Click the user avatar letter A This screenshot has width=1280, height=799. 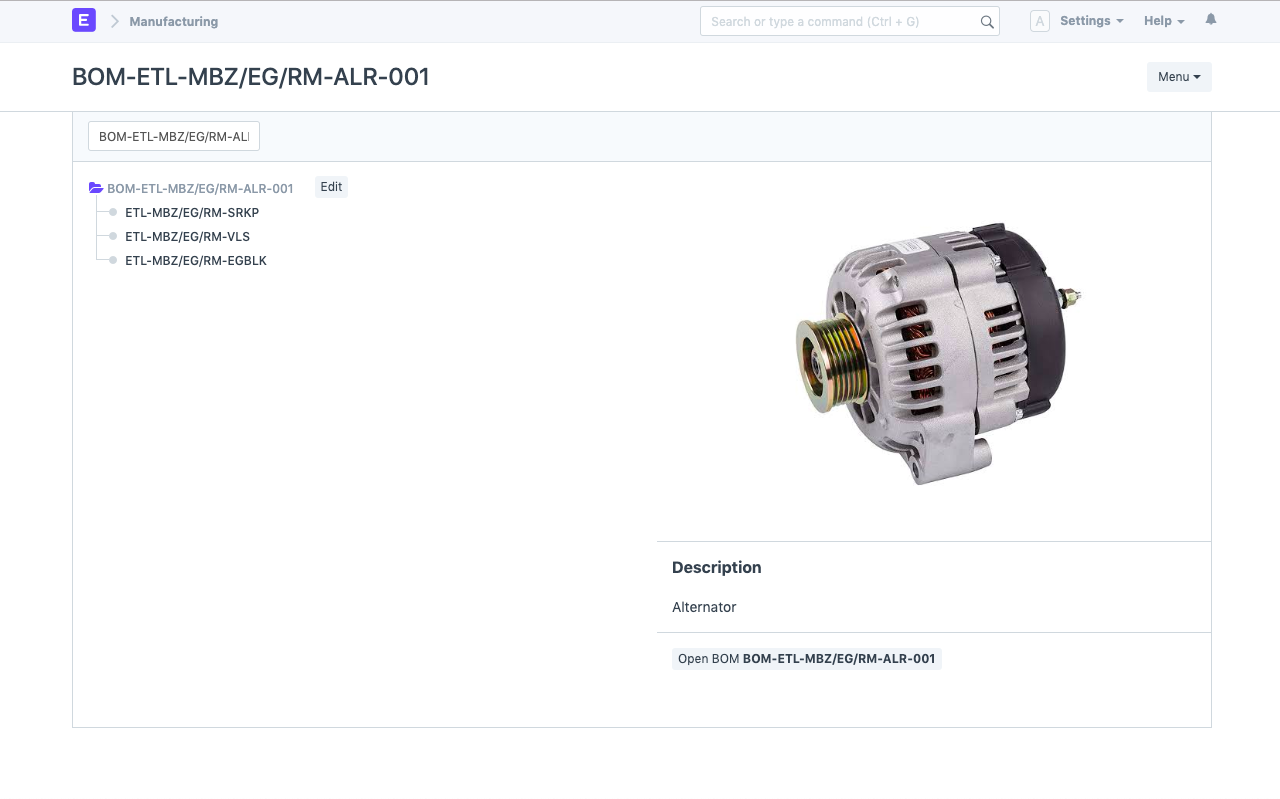1040,21
